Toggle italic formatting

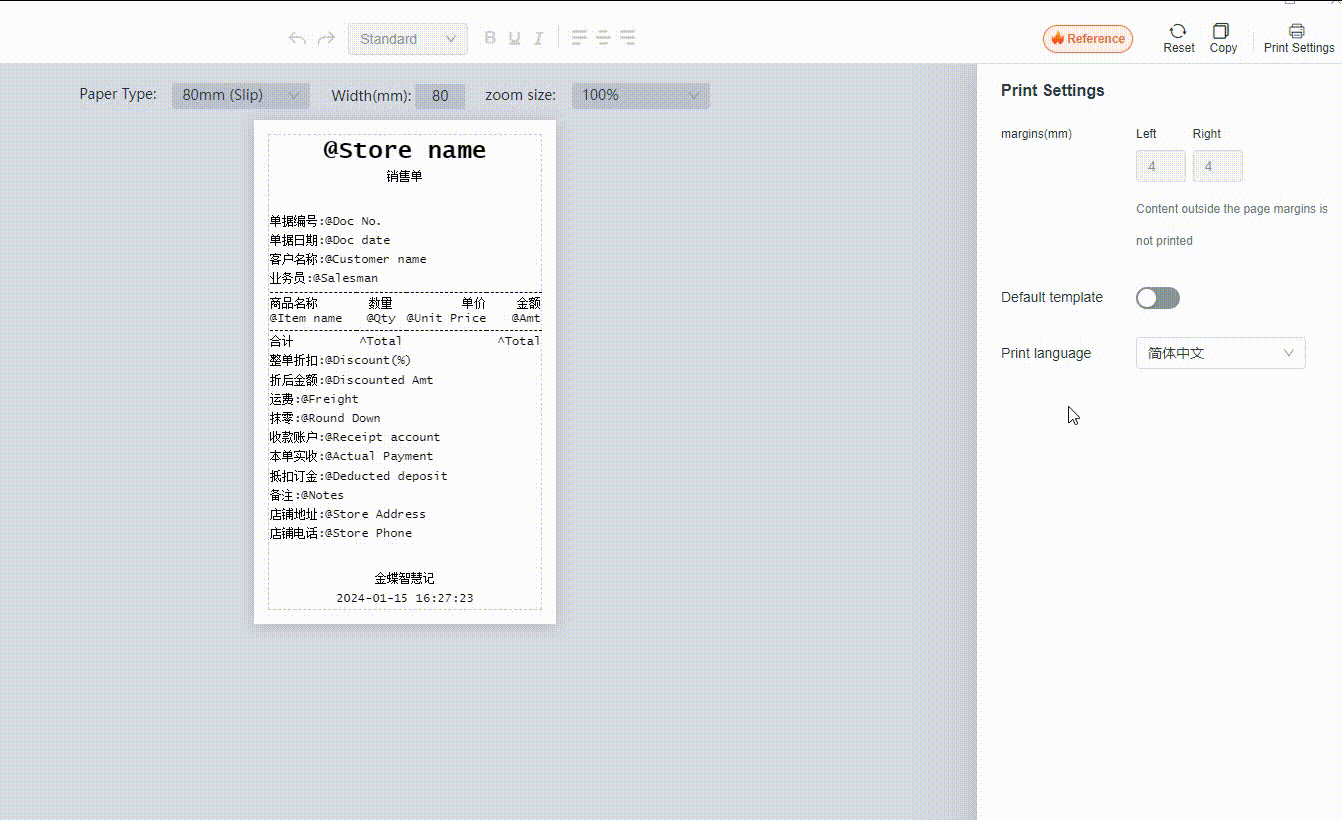coord(538,38)
